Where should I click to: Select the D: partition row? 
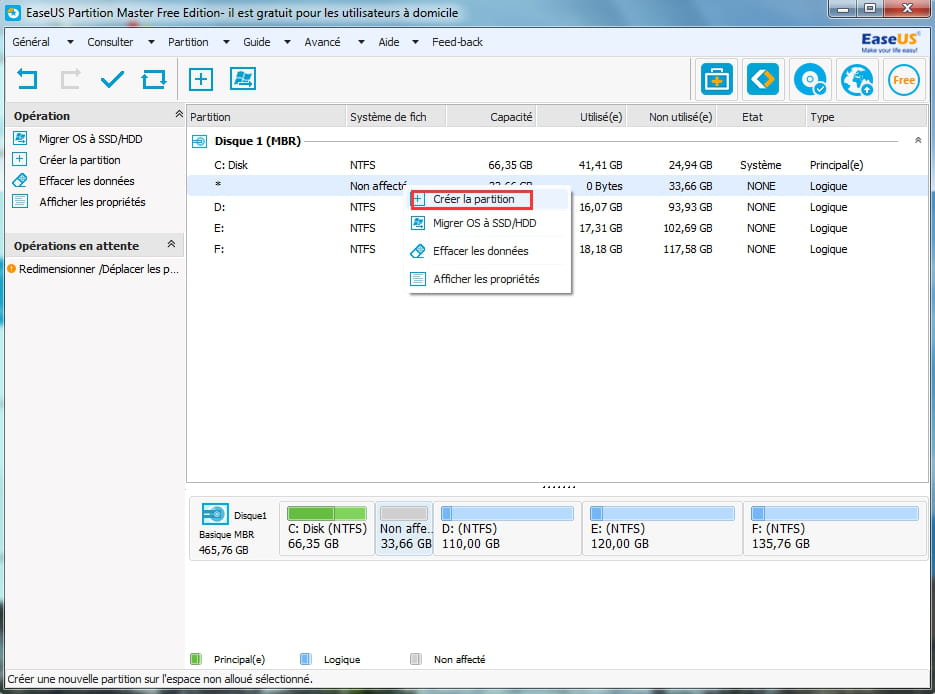point(557,207)
